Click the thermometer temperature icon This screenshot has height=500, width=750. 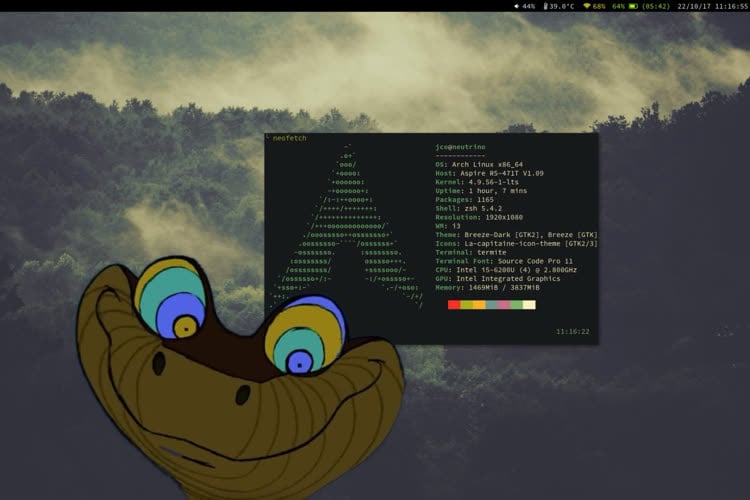coord(546,6)
